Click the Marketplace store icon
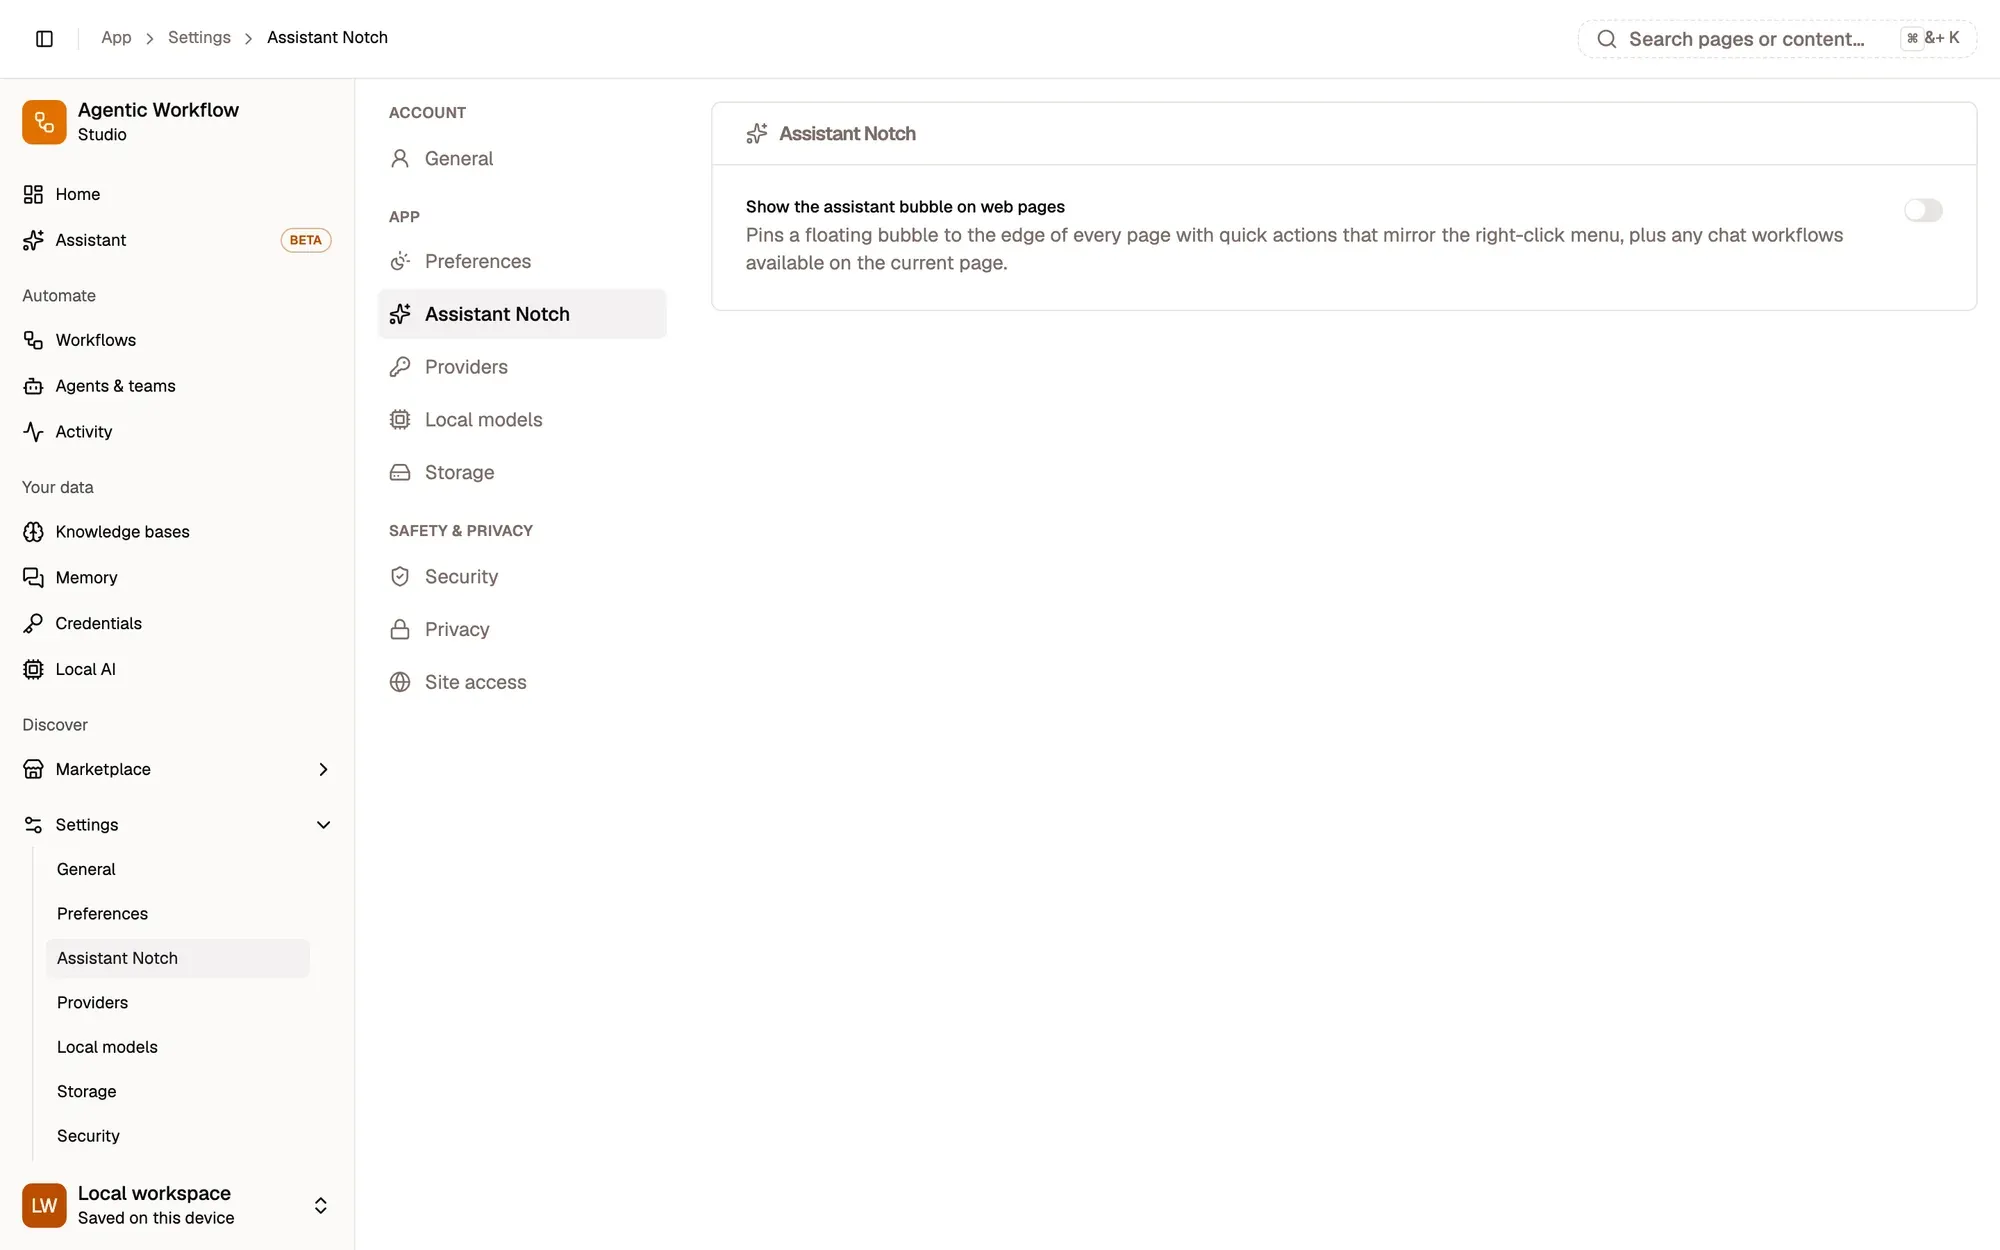Image resolution: width=2000 pixels, height=1250 pixels. [x=33, y=769]
